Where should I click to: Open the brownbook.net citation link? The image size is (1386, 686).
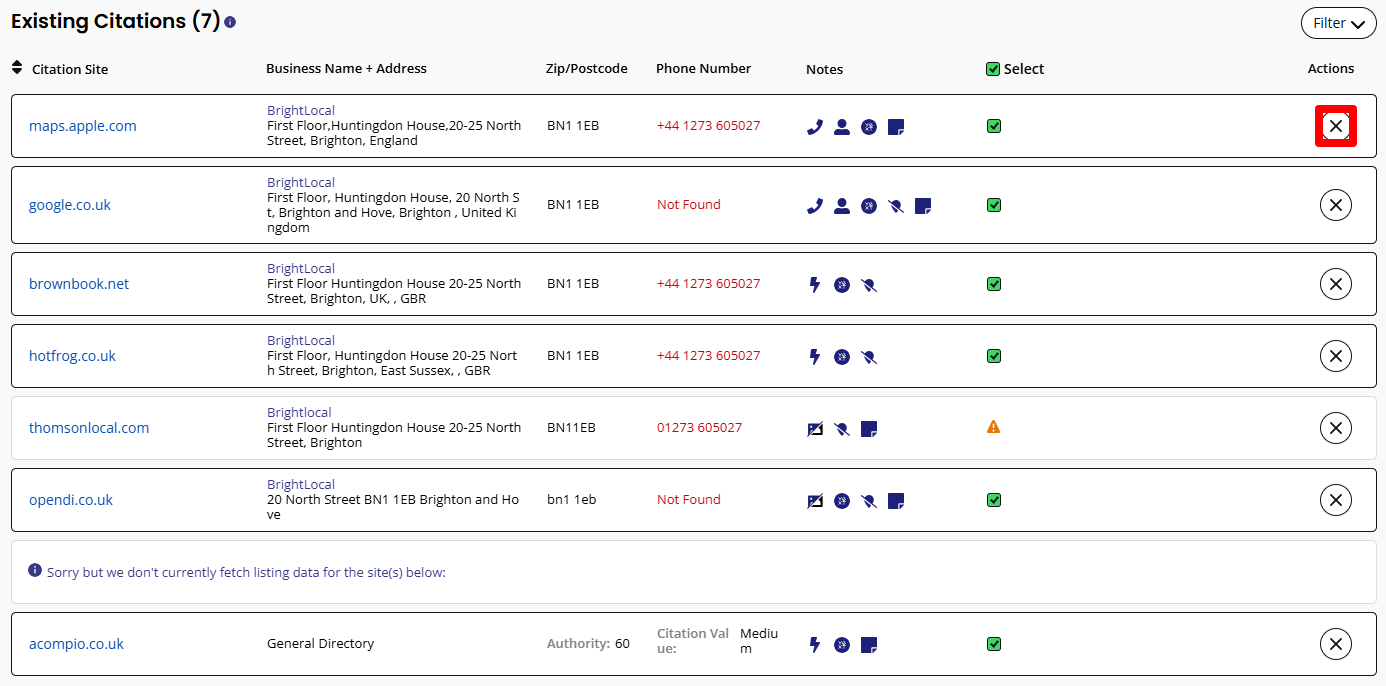click(x=79, y=284)
